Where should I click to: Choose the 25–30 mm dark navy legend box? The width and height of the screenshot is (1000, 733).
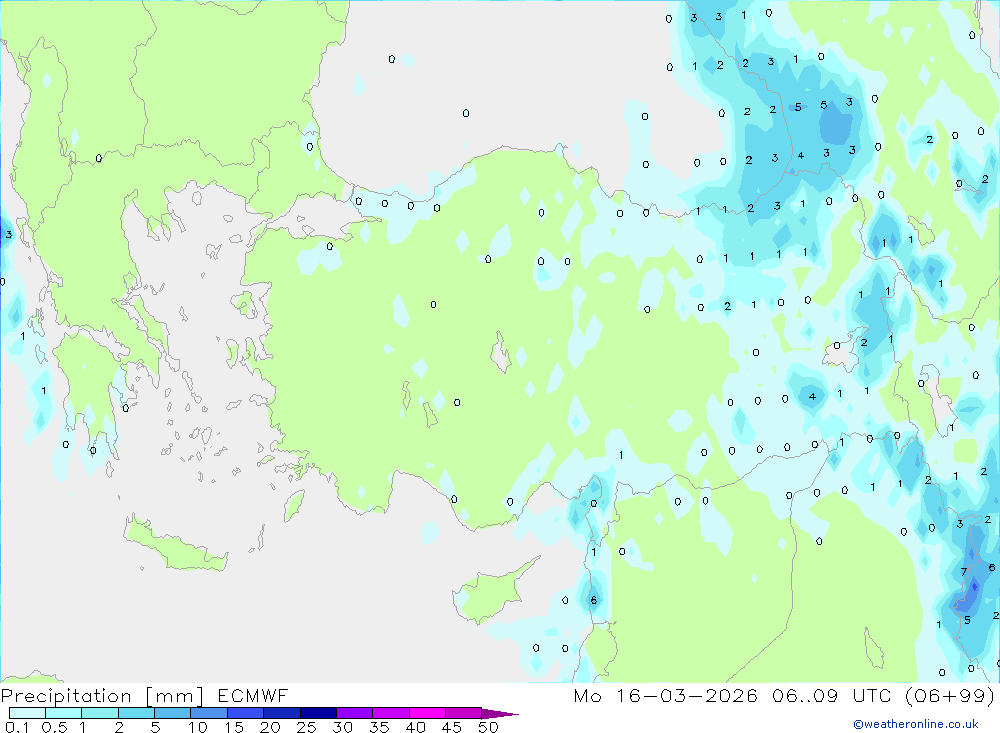click(x=318, y=713)
